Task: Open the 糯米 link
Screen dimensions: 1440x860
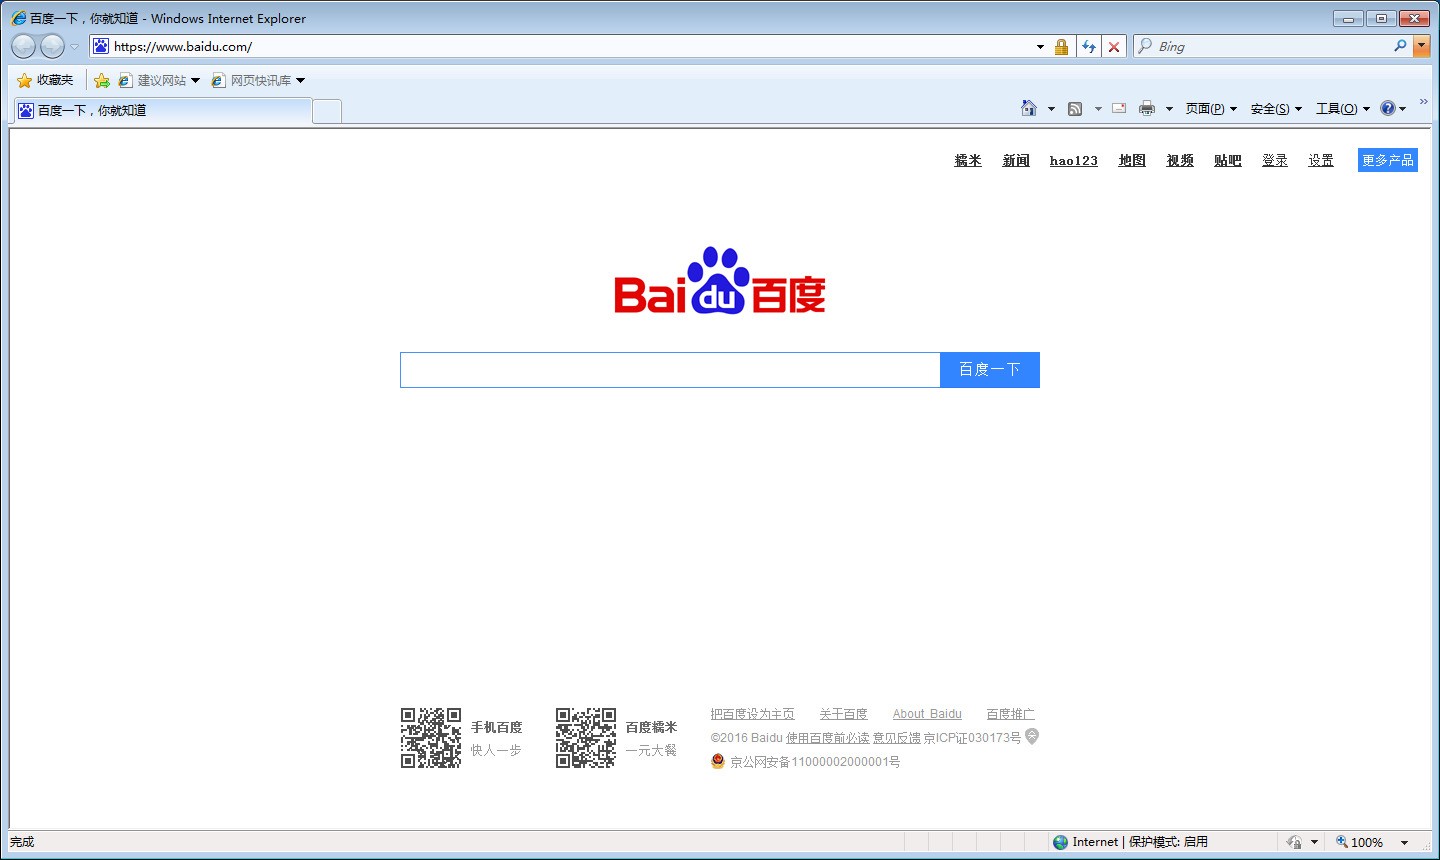Action: click(x=968, y=160)
